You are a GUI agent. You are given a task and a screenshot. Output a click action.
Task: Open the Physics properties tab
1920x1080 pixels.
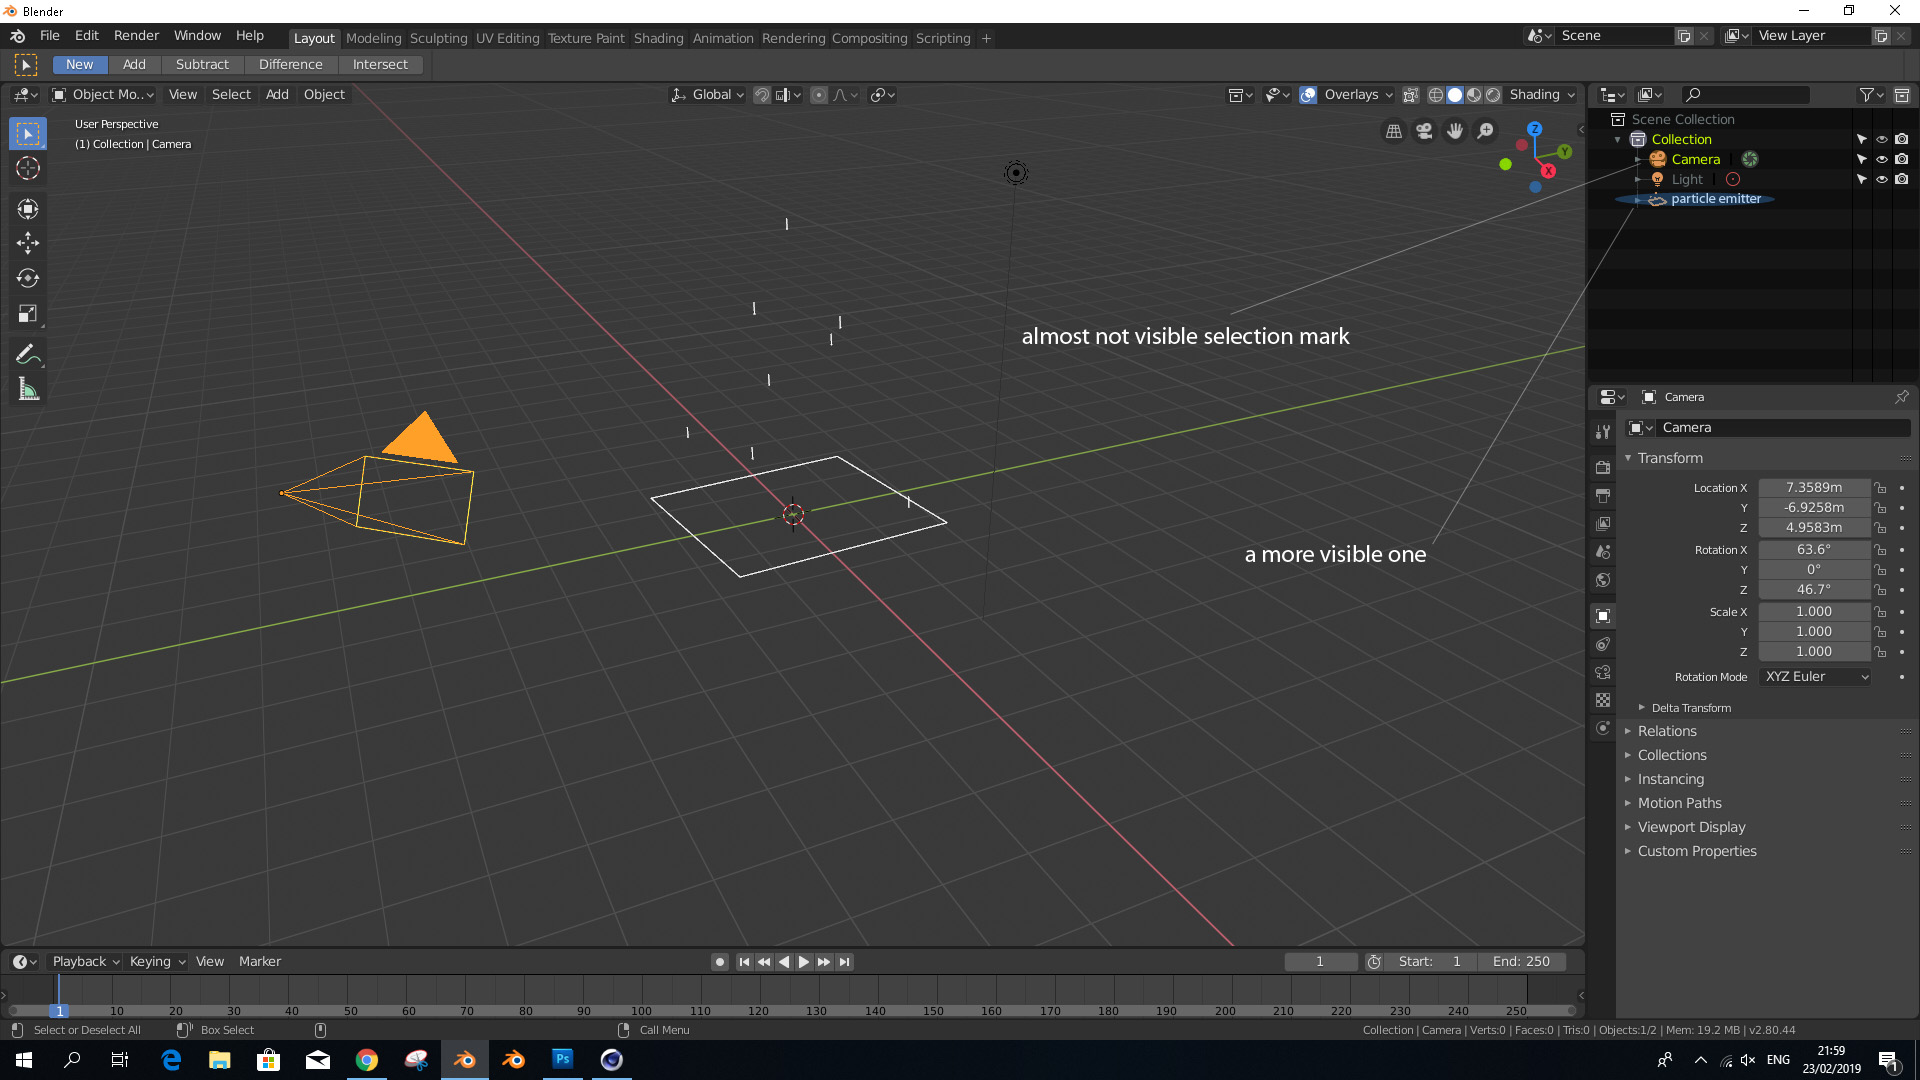[x=1603, y=728]
